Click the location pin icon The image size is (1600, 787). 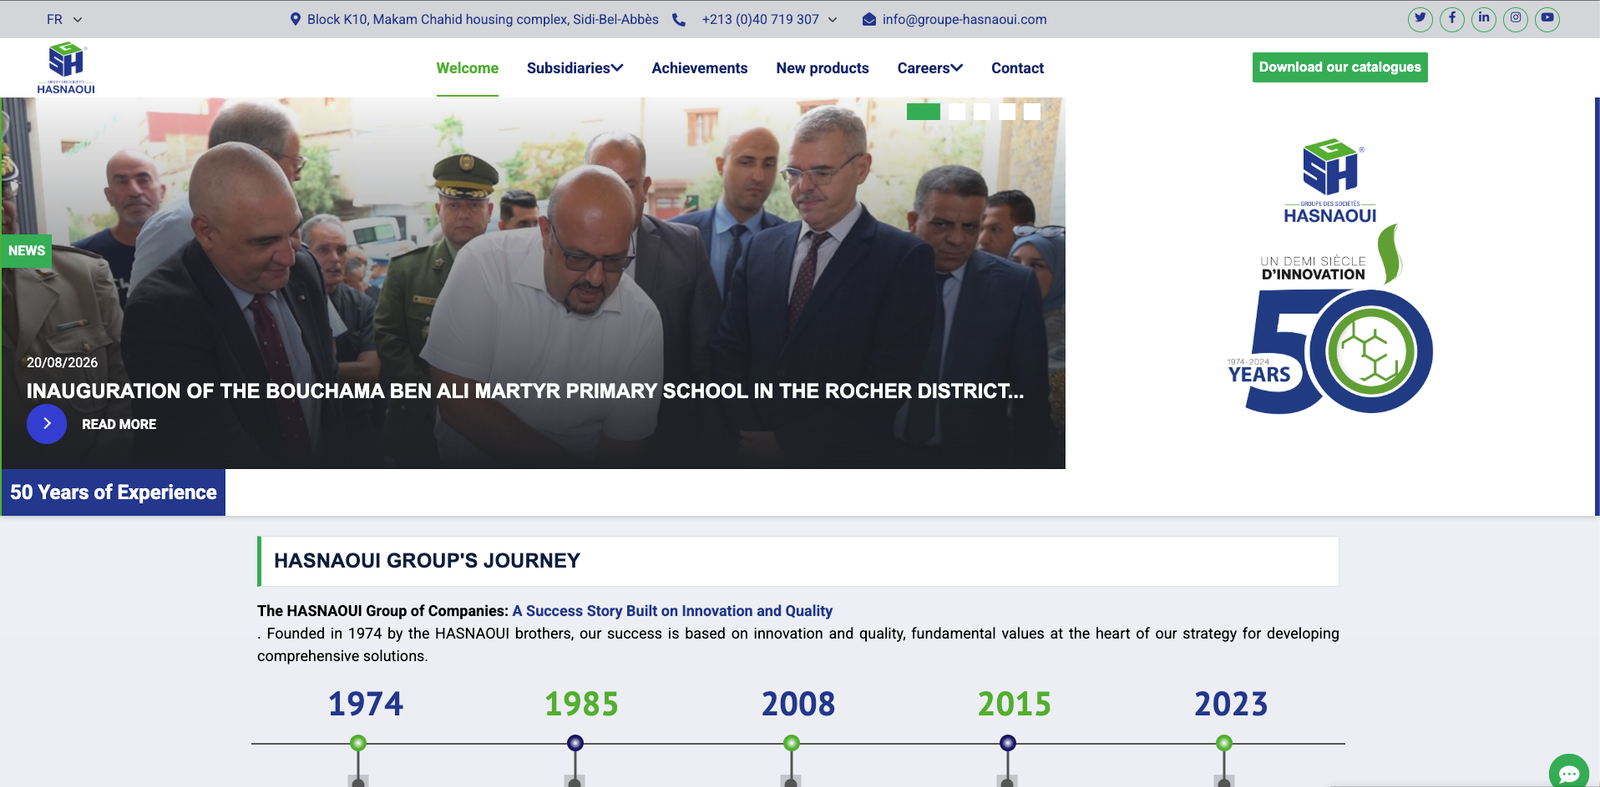295,19
